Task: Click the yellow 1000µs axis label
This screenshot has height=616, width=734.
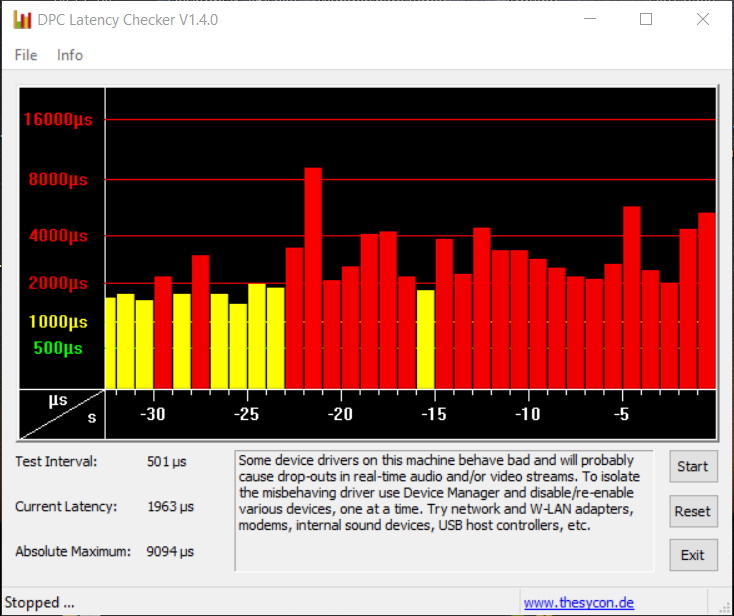Action: (58, 322)
